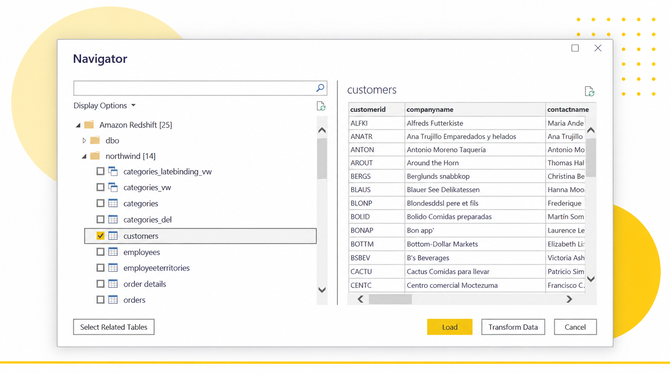The height and width of the screenshot is (373, 670).
Task: Check the categories_vw checkbox
Action: (x=100, y=187)
